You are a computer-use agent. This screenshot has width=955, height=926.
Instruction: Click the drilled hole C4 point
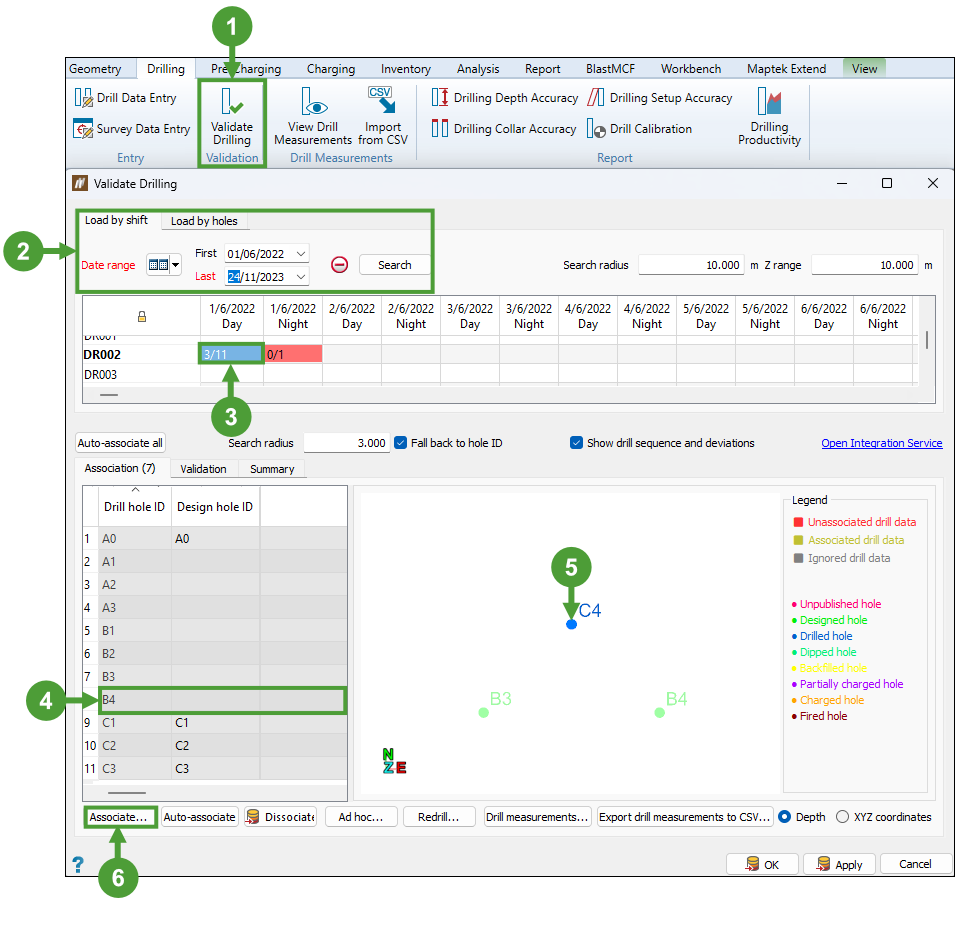[x=571, y=624]
